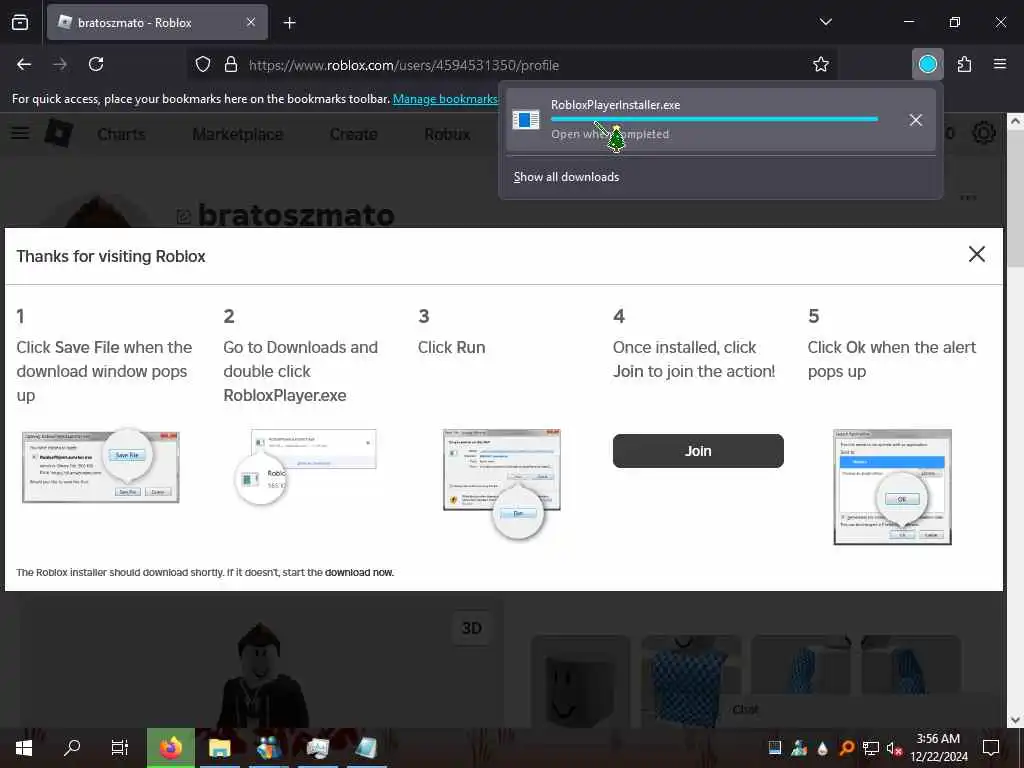Image resolution: width=1024 pixels, height=768 pixels.
Task: Click the Downloads step two illustration
Action: point(306,466)
